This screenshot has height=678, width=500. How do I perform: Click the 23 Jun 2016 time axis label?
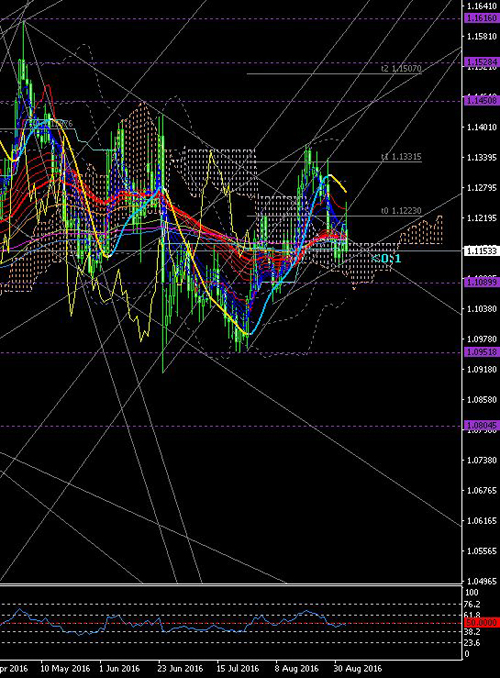180,668
